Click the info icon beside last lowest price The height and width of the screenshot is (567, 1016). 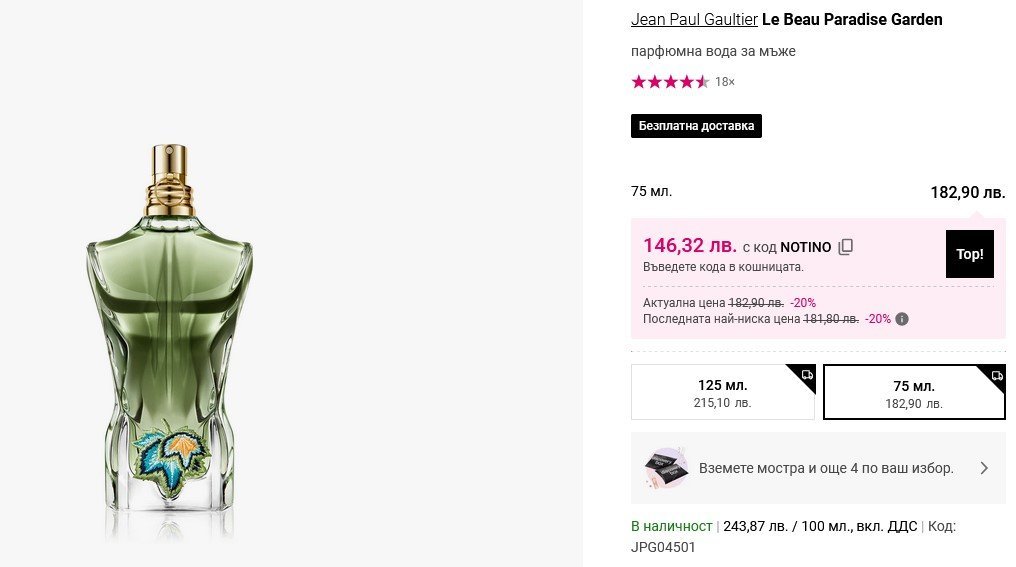pyautogui.click(x=902, y=319)
